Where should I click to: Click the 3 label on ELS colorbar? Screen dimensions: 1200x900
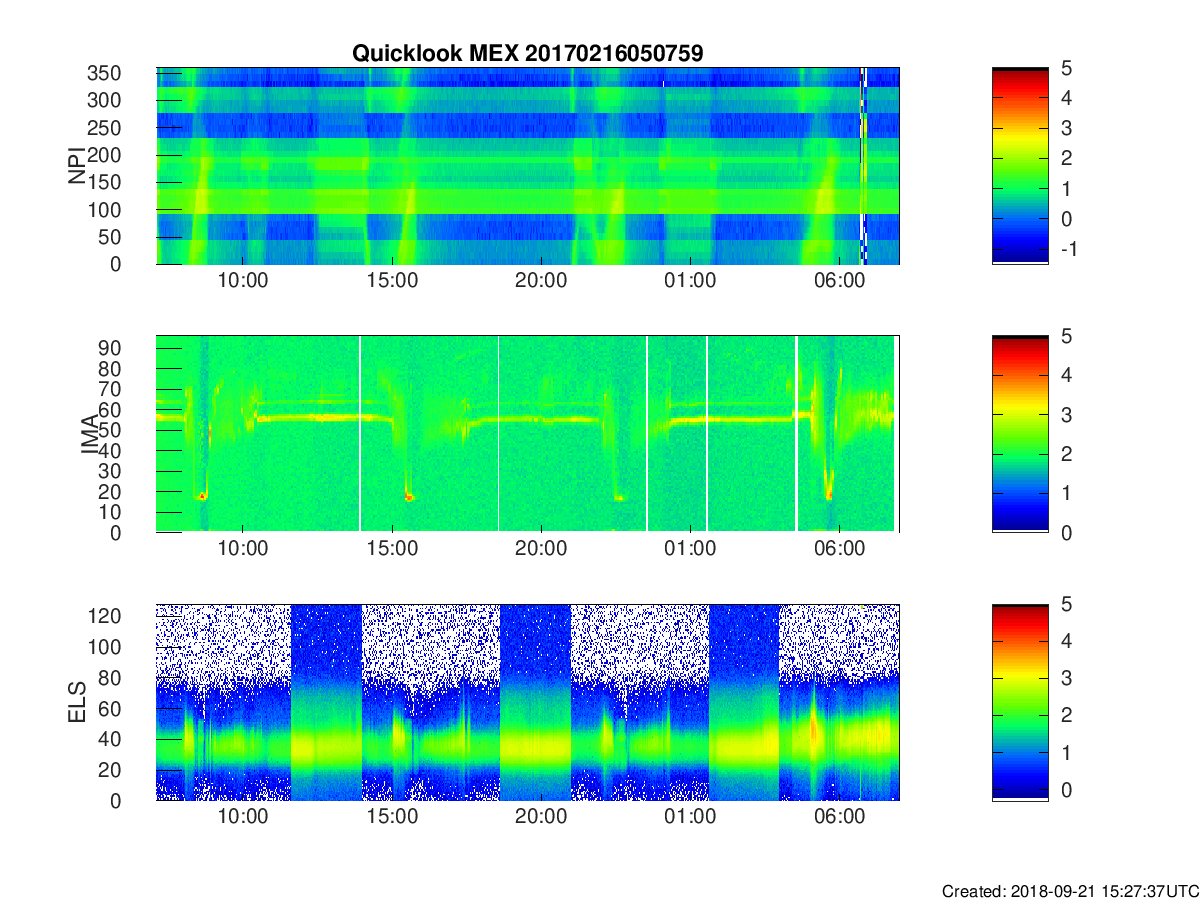(x=1066, y=678)
